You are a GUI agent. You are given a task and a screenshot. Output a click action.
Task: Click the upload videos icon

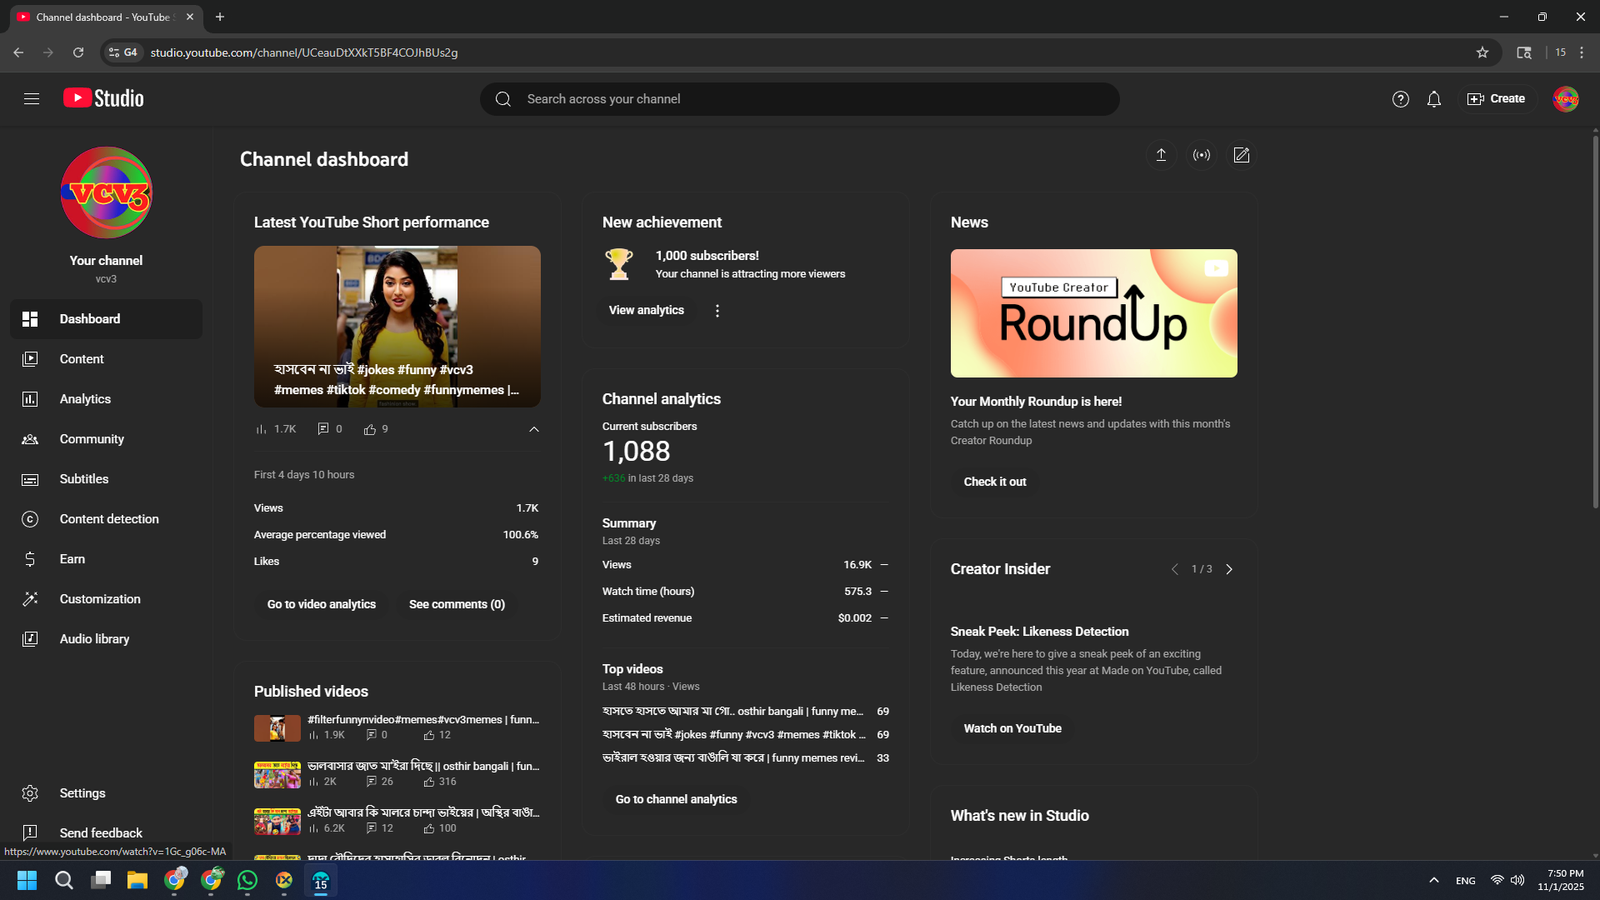point(1161,155)
